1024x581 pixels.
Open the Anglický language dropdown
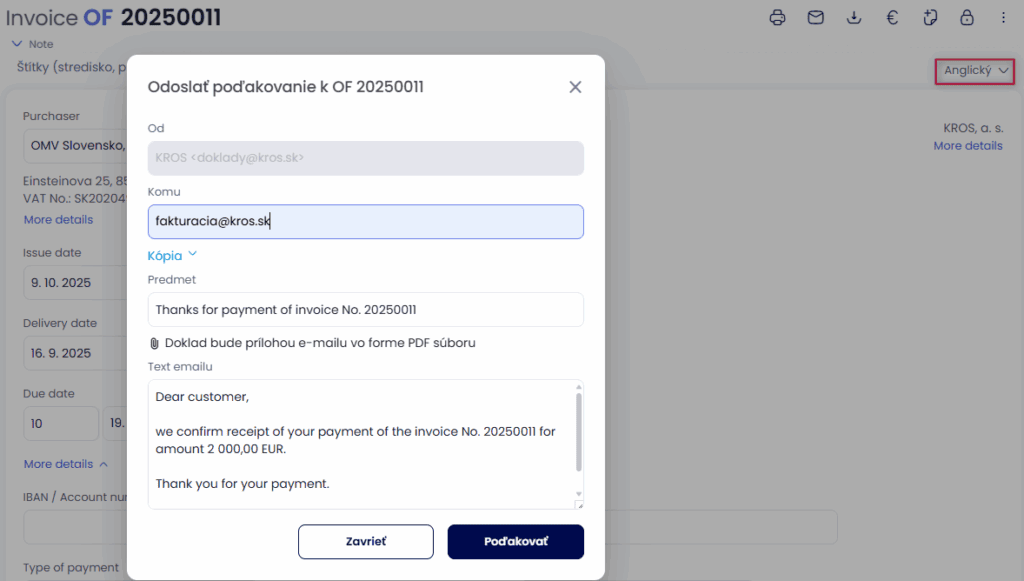975,71
